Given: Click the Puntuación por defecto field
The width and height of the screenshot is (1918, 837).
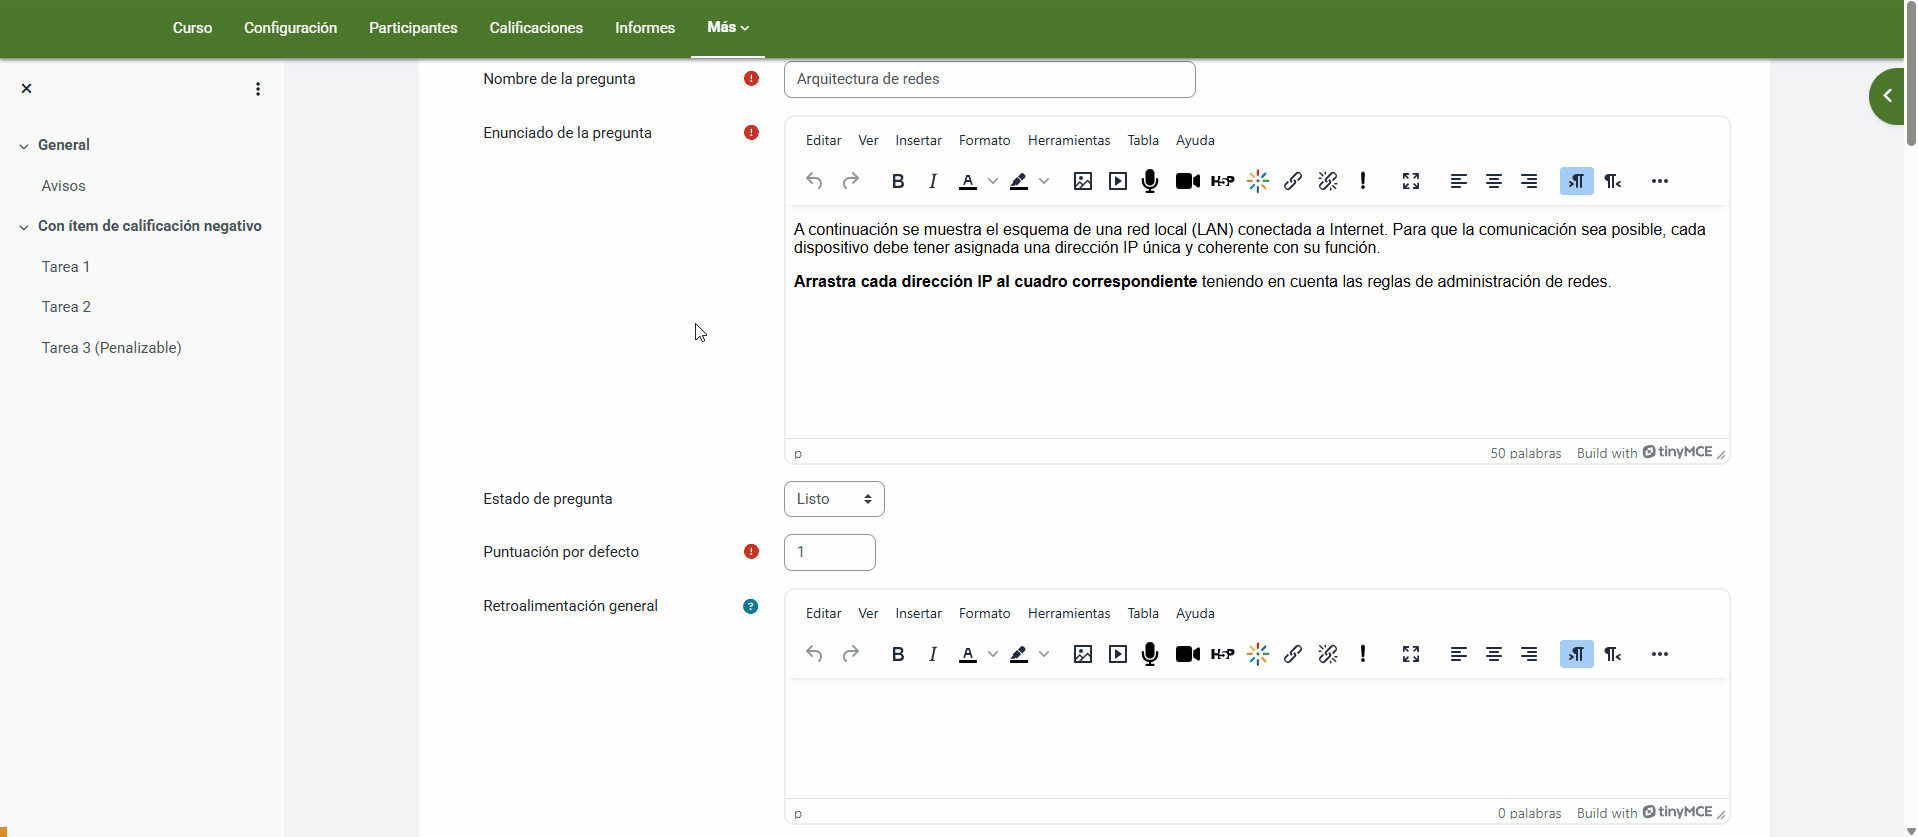Looking at the screenshot, I should (x=830, y=552).
